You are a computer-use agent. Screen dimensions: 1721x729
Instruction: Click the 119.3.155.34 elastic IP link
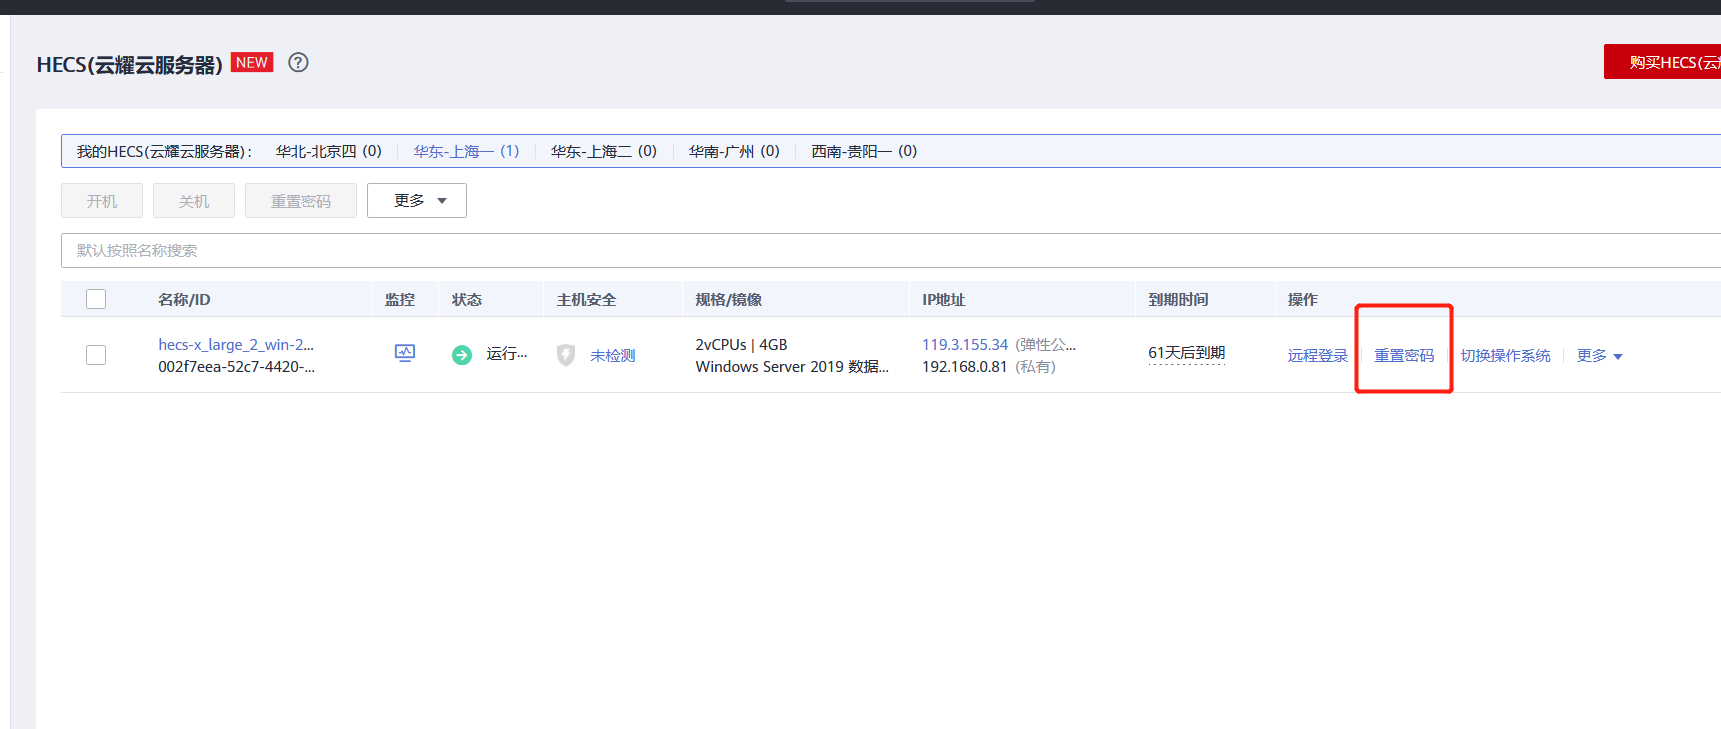(965, 344)
